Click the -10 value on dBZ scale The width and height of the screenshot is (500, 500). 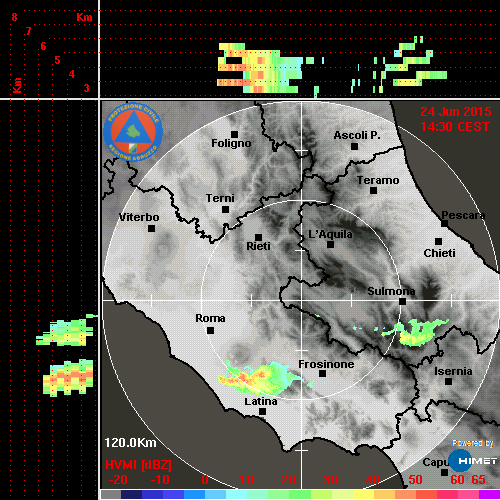(160, 480)
